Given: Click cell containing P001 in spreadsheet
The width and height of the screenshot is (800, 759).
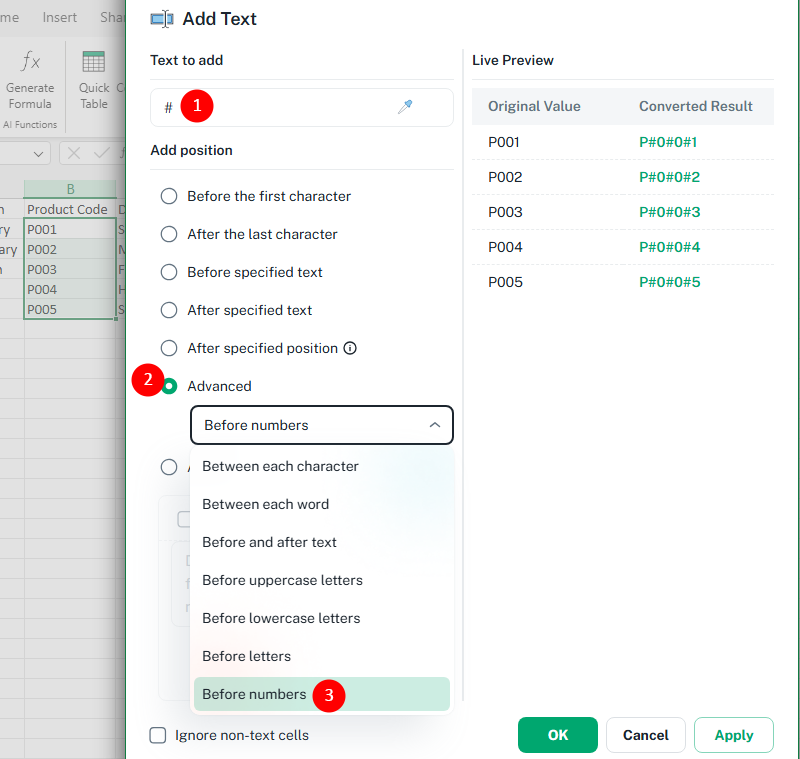Looking at the screenshot, I should [x=70, y=230].
